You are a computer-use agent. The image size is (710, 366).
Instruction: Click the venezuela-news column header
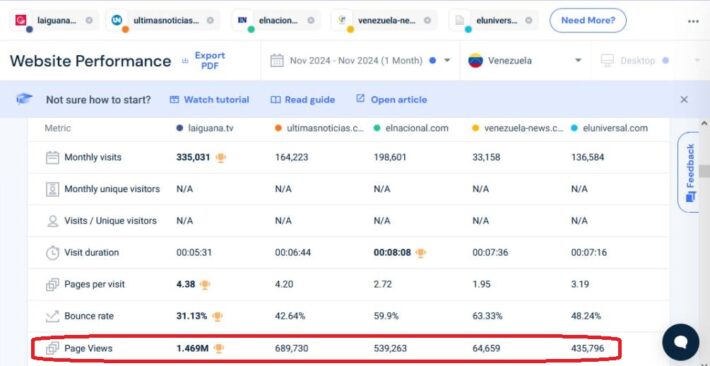tap(518, 128)
